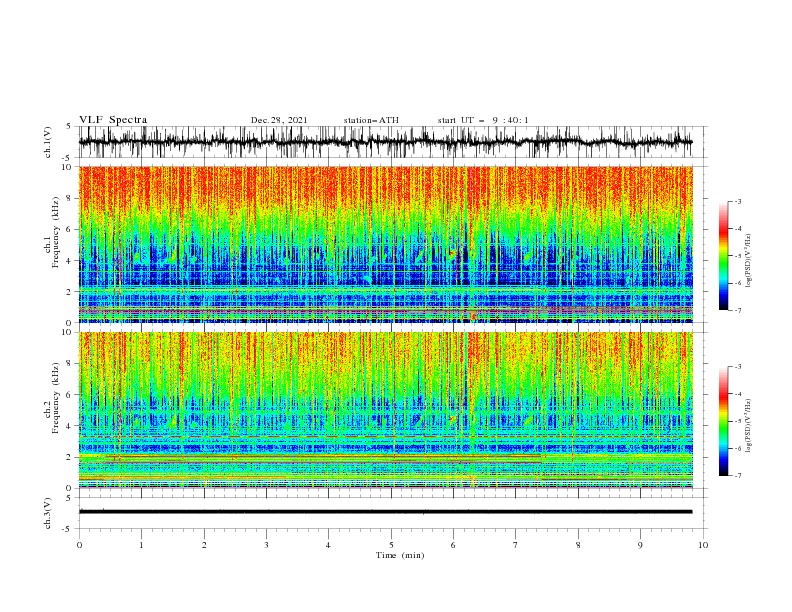Click the ch.1 spectrogram color bar
Screen dimensions: 792x612
[x=723, y=256]
